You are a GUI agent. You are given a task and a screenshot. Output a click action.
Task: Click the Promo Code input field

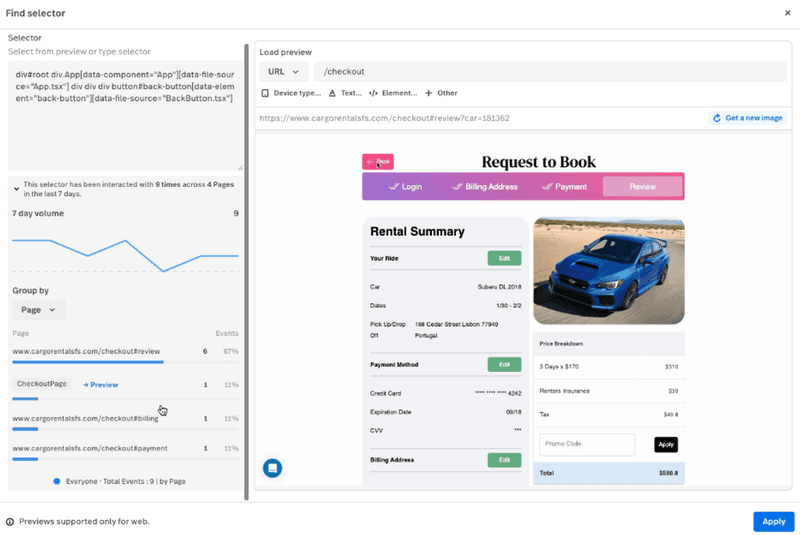(587, 444)
